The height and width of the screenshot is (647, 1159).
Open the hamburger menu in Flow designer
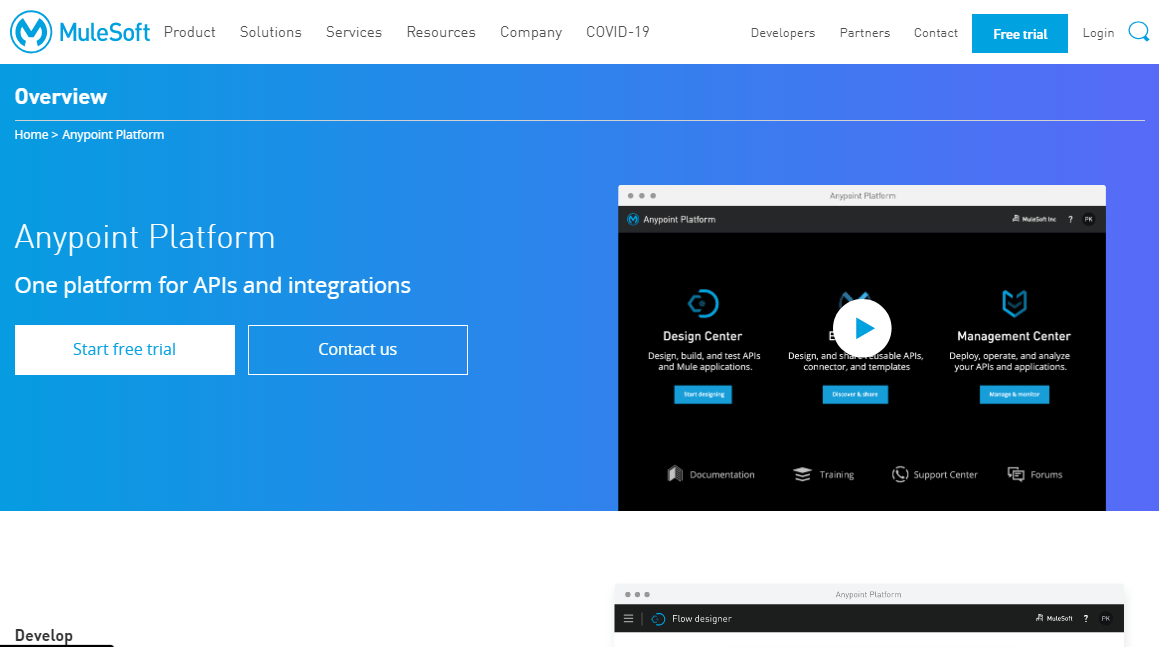[x=628, y=618]
